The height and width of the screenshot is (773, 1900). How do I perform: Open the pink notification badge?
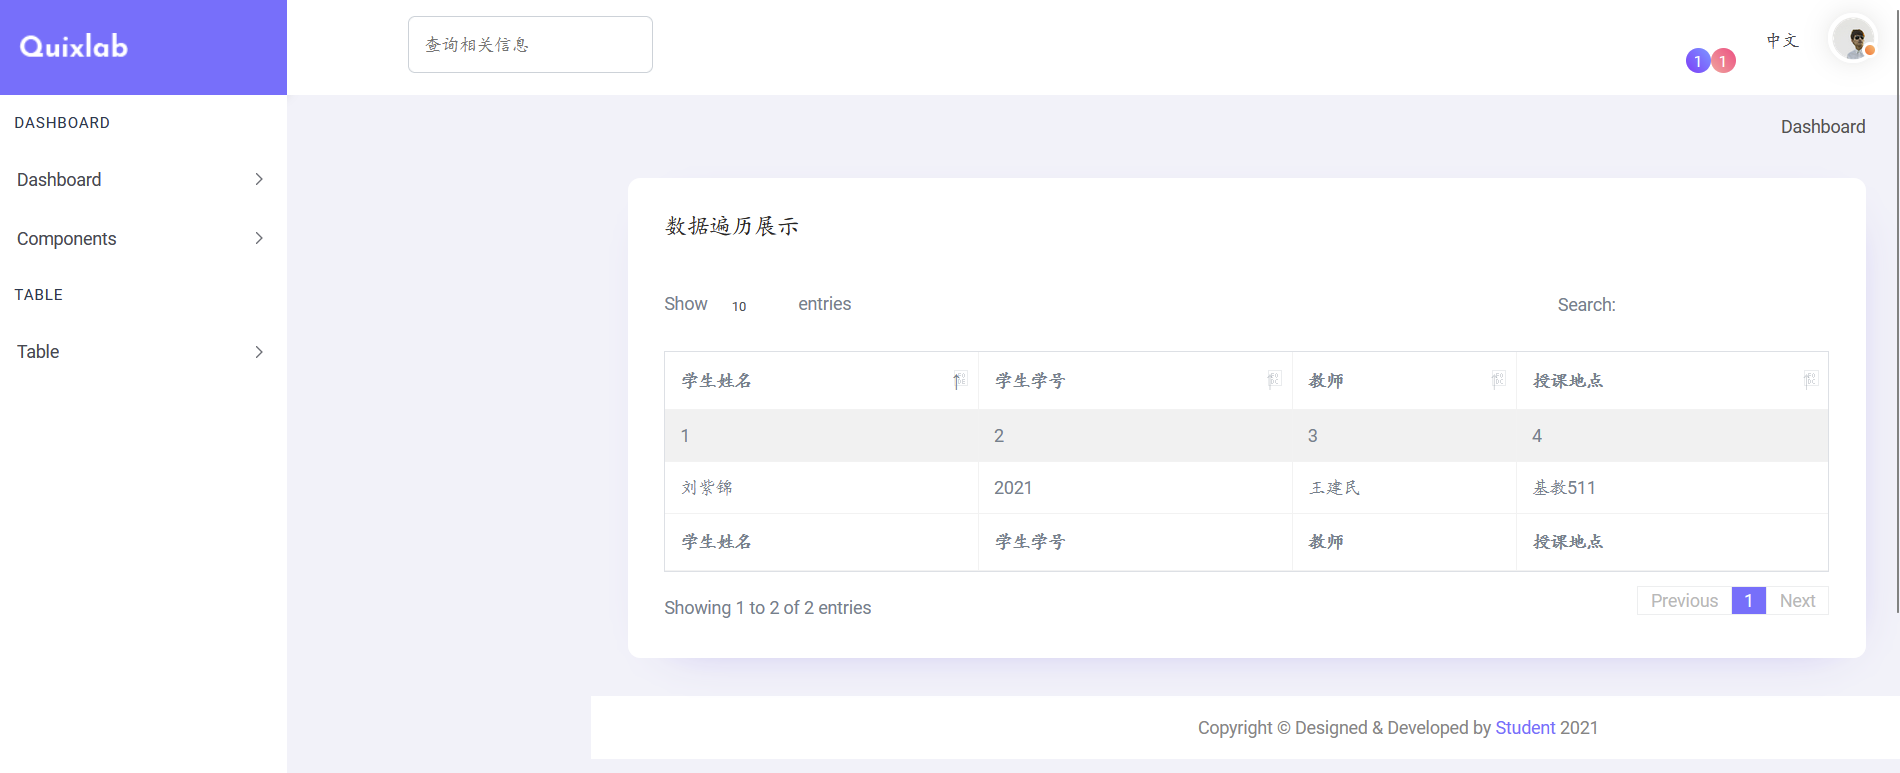(1723, 61)
